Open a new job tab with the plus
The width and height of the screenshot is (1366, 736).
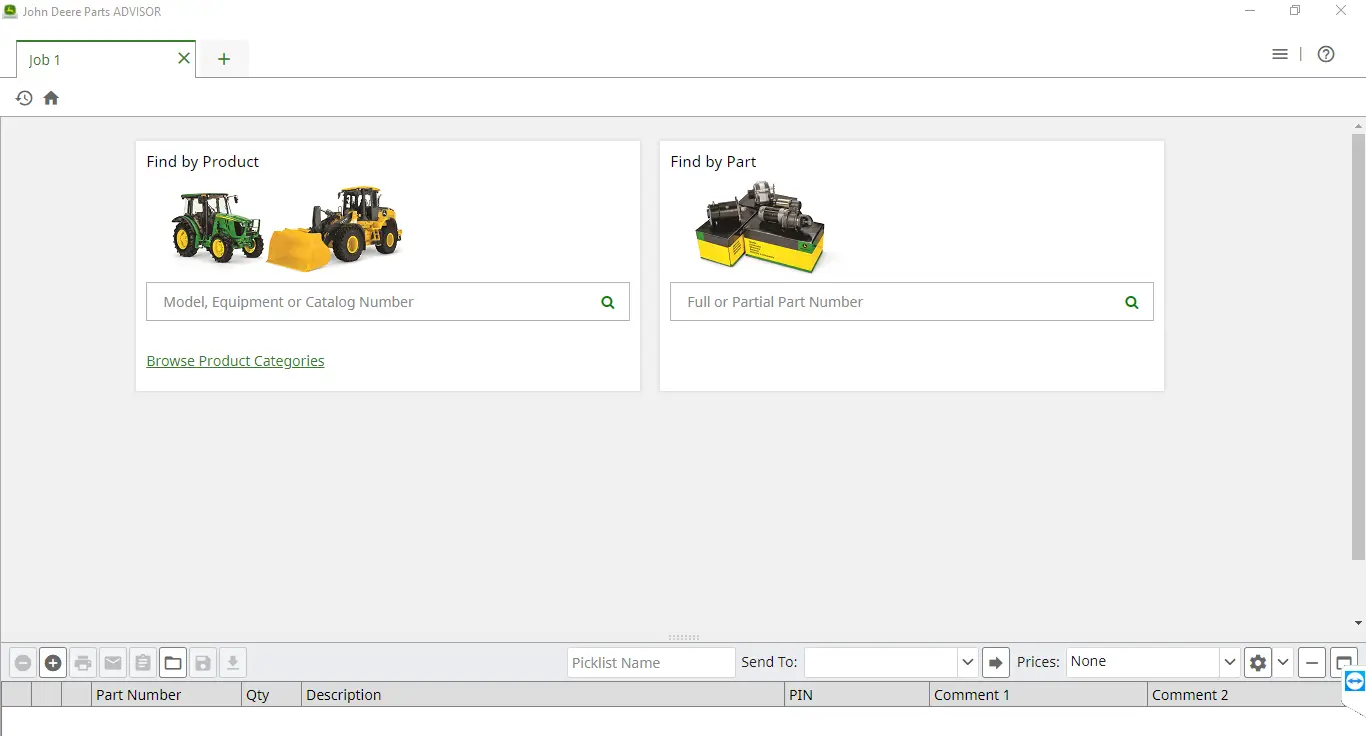pos(223,59)
